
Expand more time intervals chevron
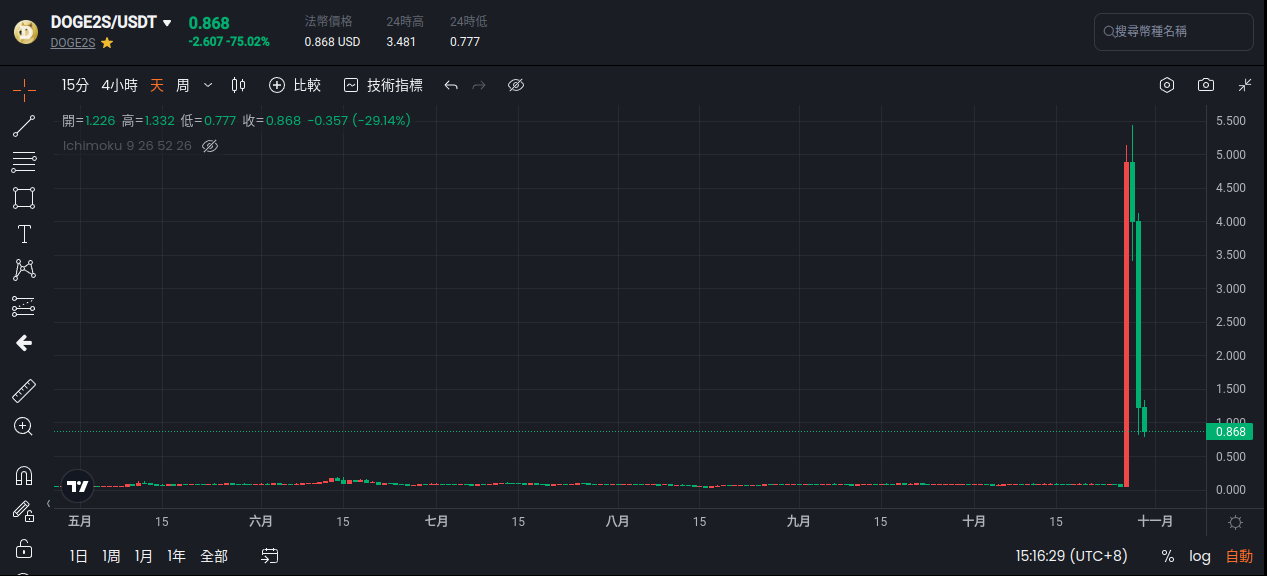coord(208,85)
